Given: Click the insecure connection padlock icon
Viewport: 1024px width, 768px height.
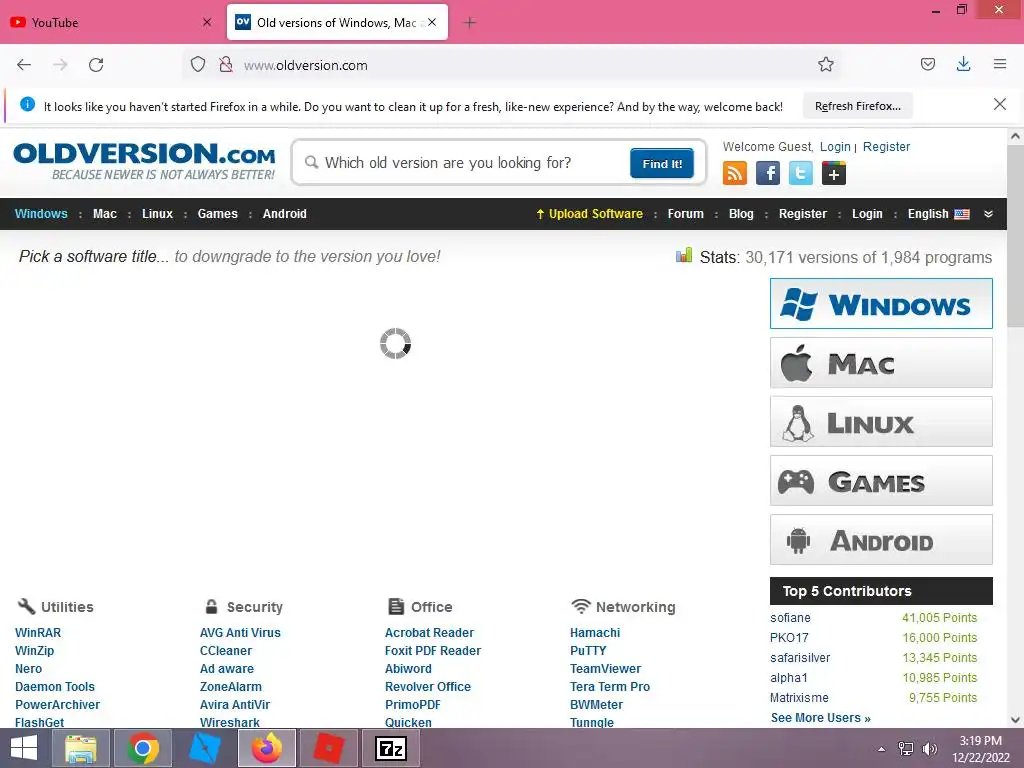Looking at the screenshot, I should [226, 65].
